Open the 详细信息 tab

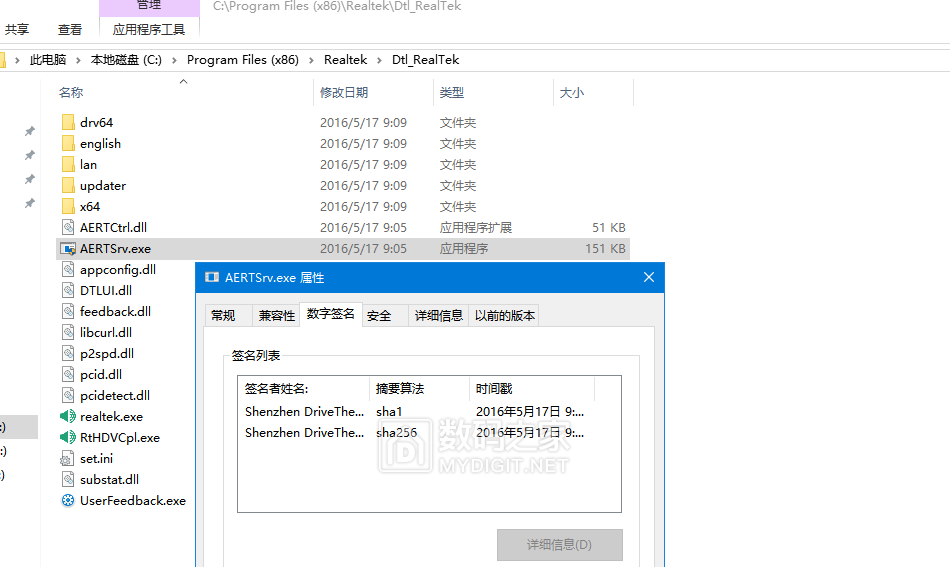click(439, 315)
